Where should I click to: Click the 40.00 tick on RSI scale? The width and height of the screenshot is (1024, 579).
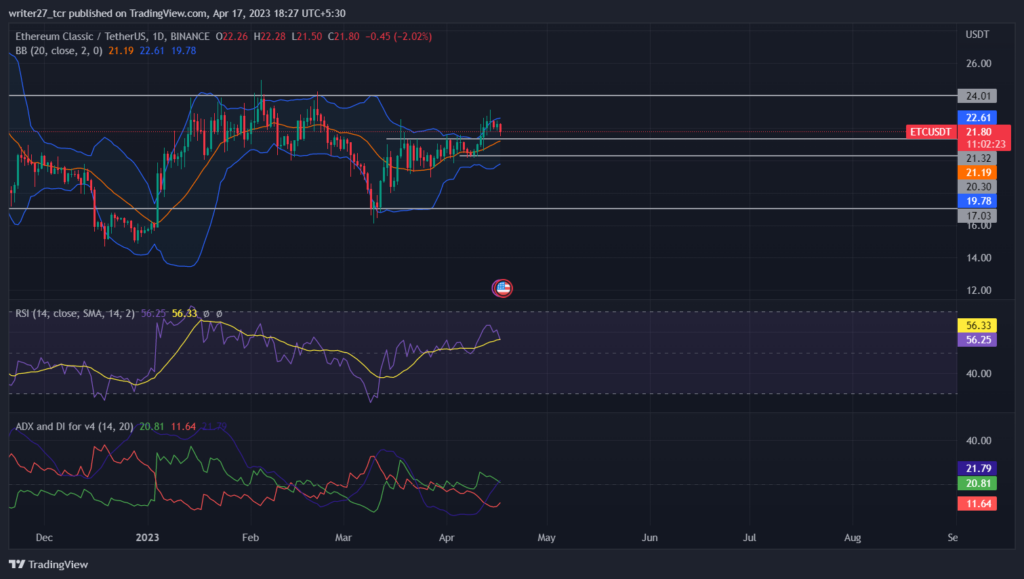click(978, 373)
